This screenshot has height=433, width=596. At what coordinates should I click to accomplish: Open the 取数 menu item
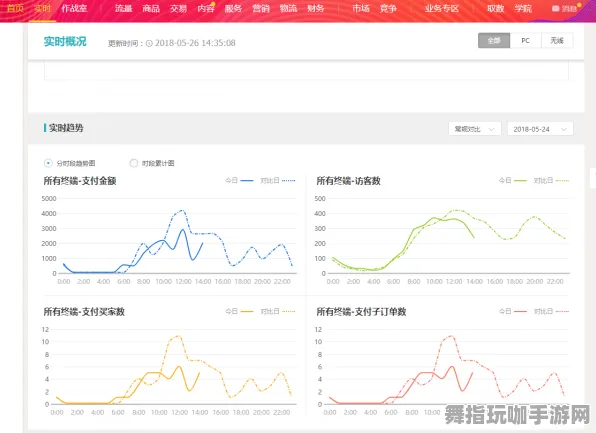click(496, 8)
